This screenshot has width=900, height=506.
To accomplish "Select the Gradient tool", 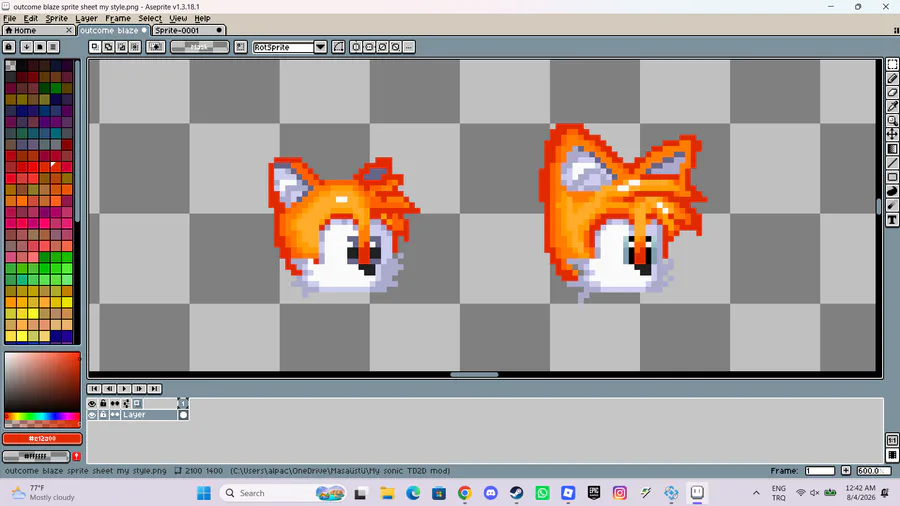I will 892,149.
